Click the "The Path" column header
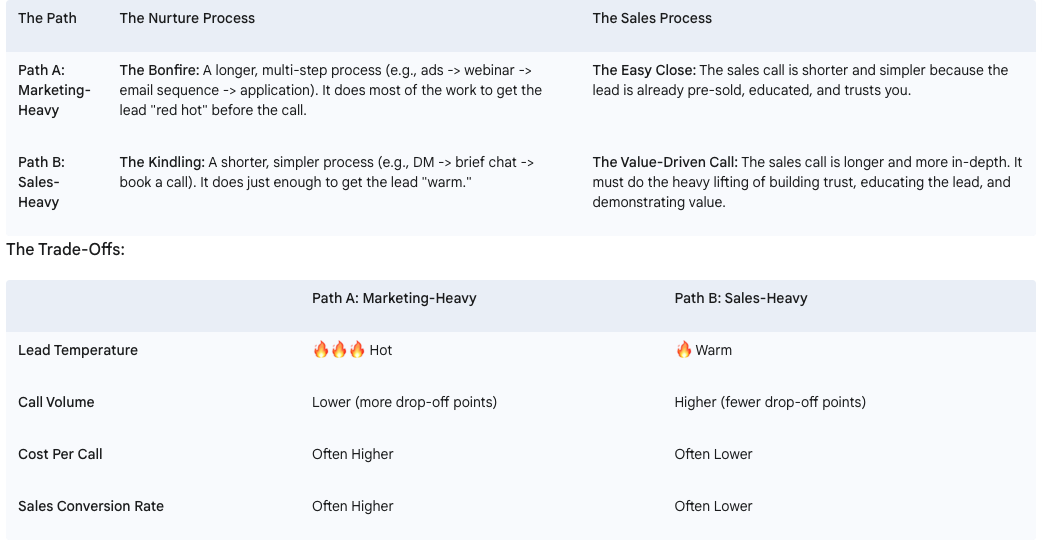 tap(47, 18)
